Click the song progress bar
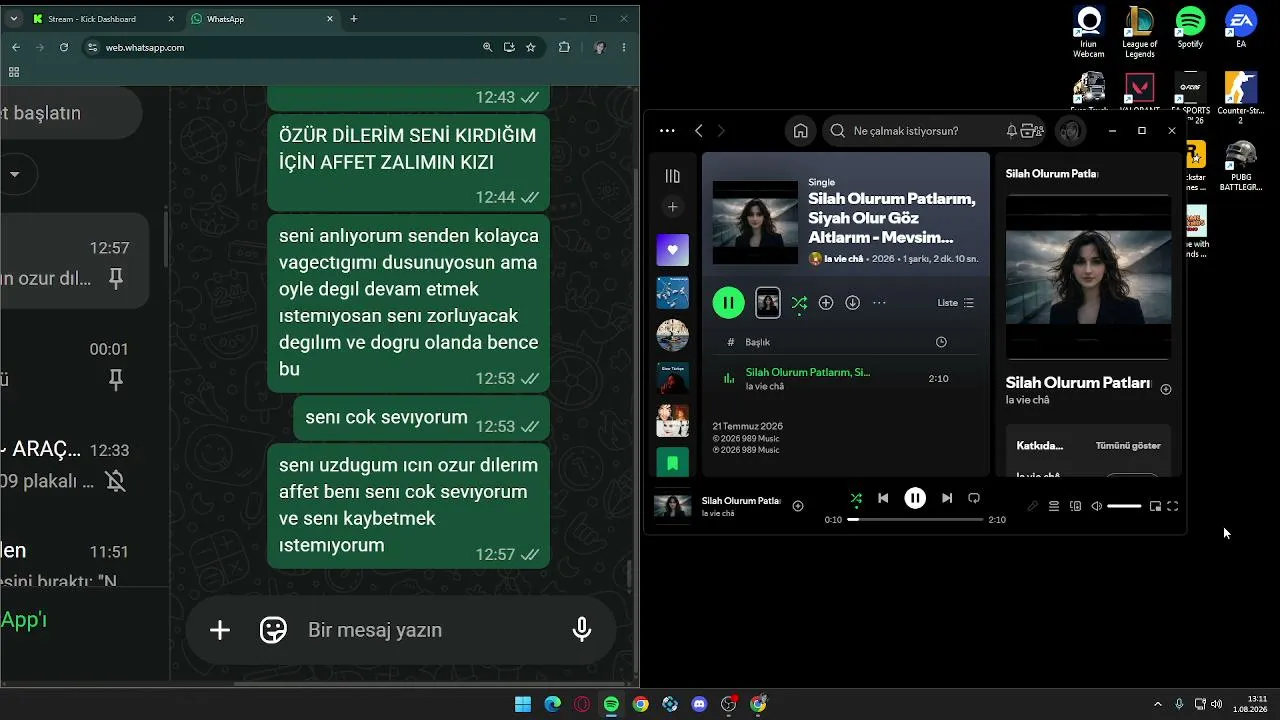The width and height of the screenshot is (1280, 720). click(x=915, y=520)
